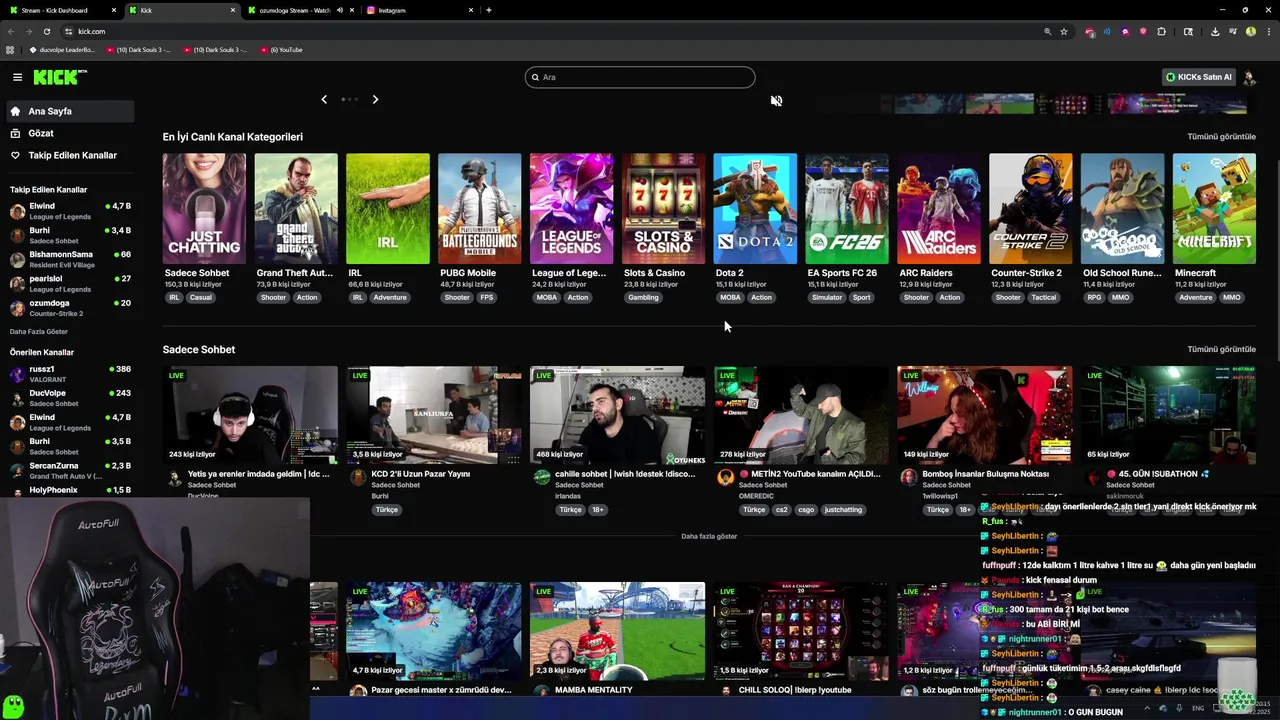Click the KICKs Satın Al button
The image size is (1280, 720).
click(x=1199, y=77)
